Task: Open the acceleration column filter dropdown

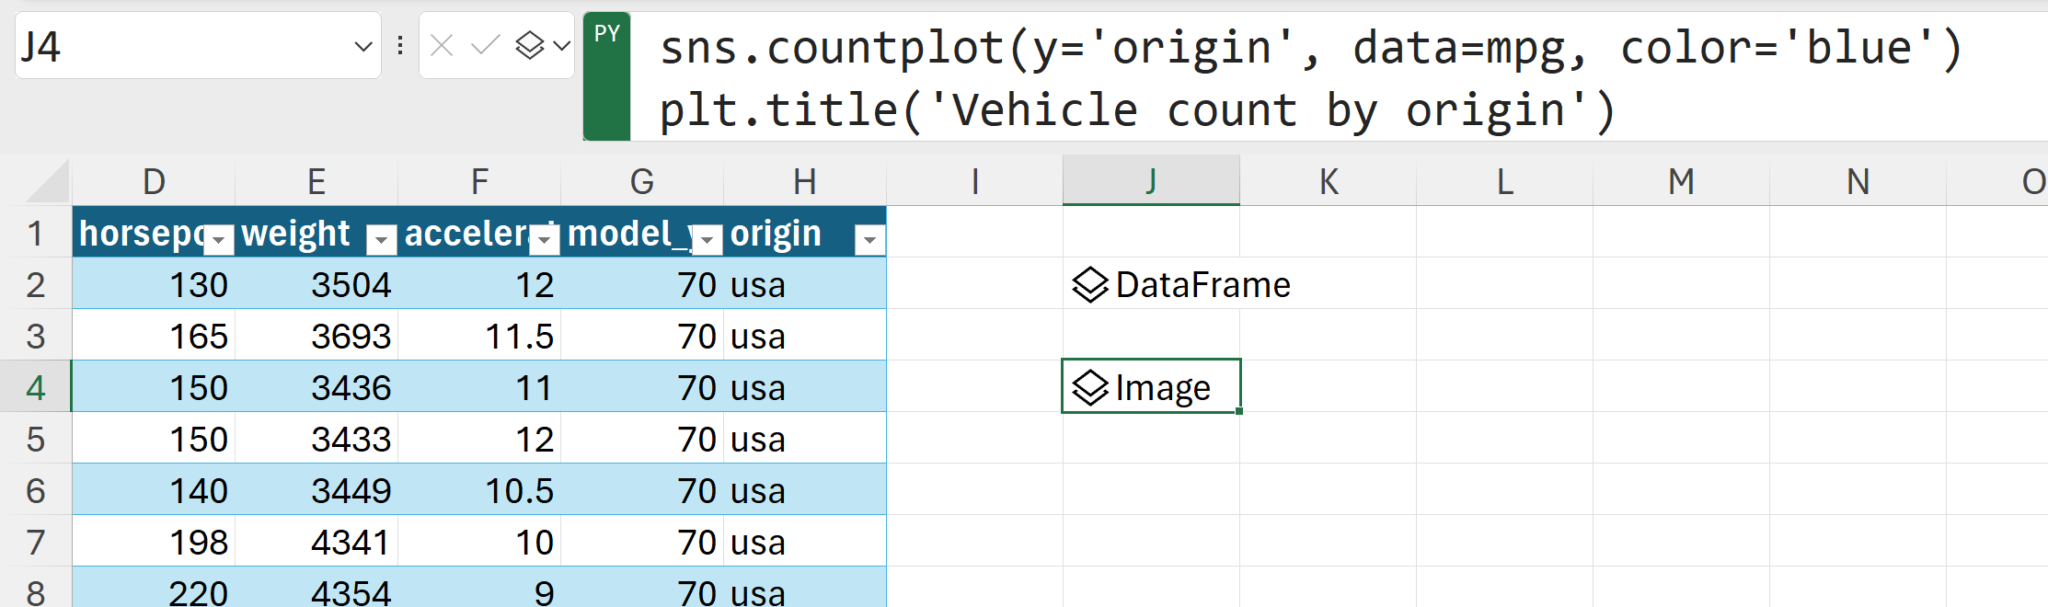Action: click(544, 239)
